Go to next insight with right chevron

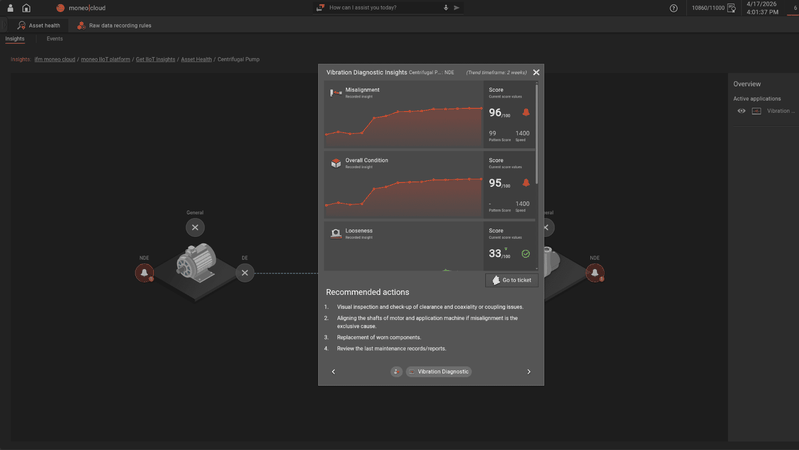pos(529,372)
